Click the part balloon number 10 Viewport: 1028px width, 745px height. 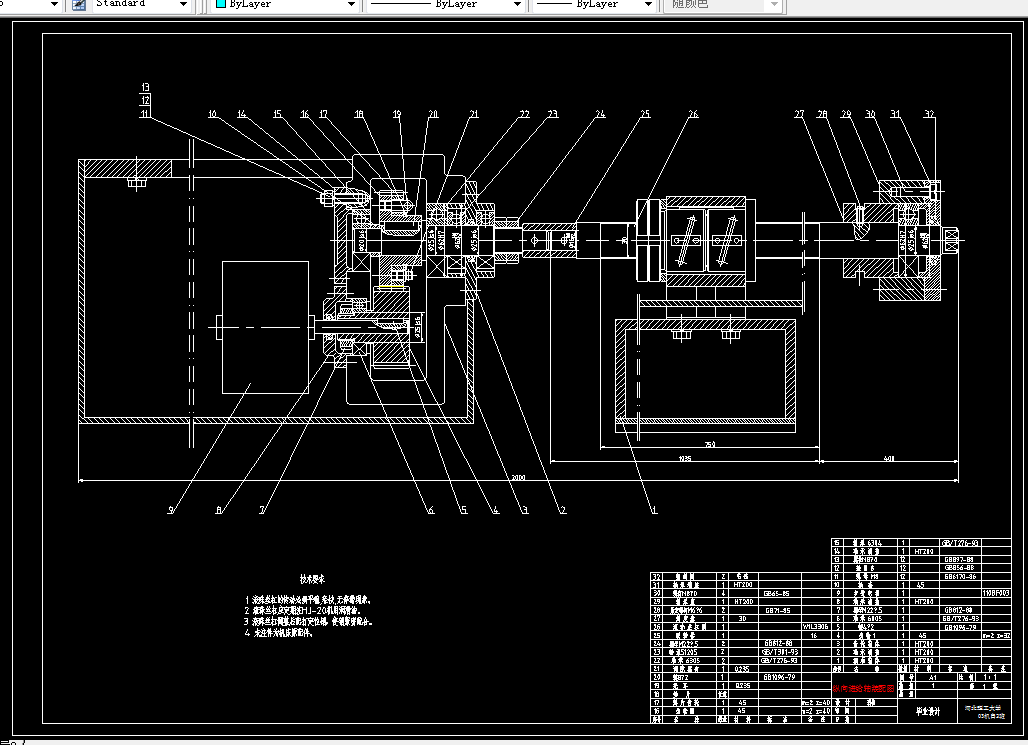212,113
